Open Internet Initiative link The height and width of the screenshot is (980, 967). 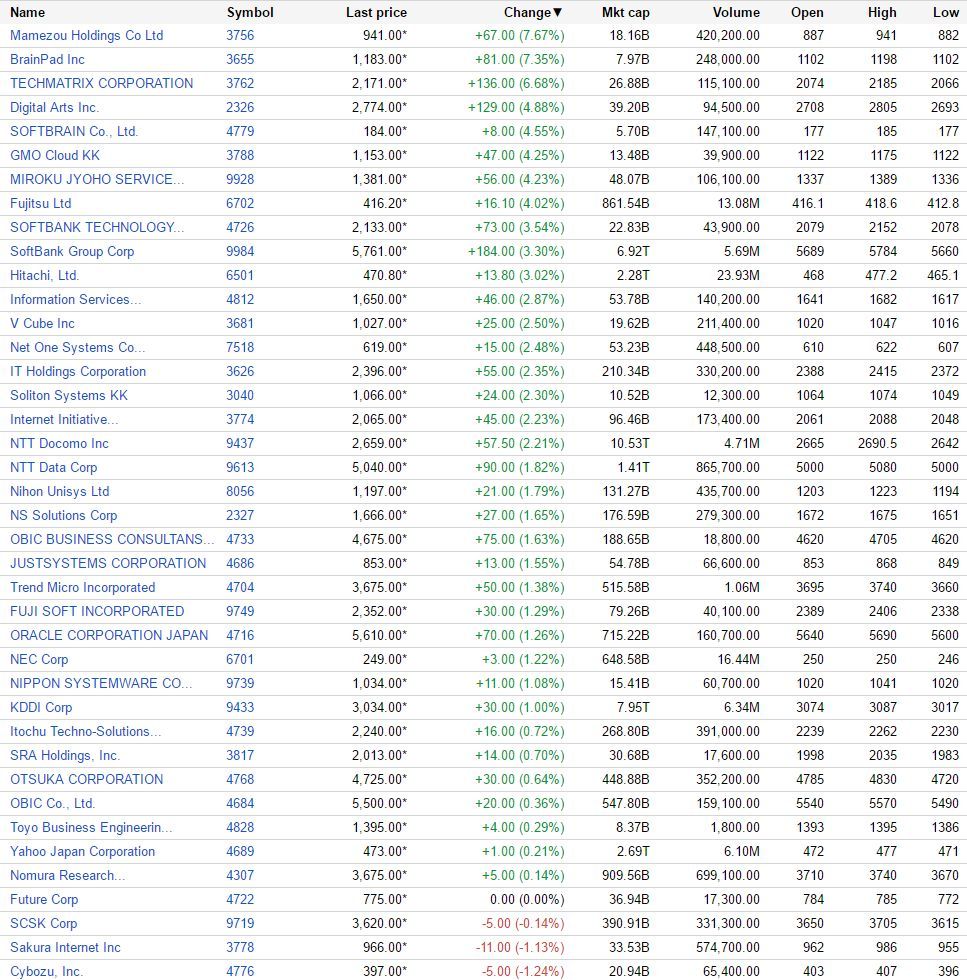coord(64,419)
